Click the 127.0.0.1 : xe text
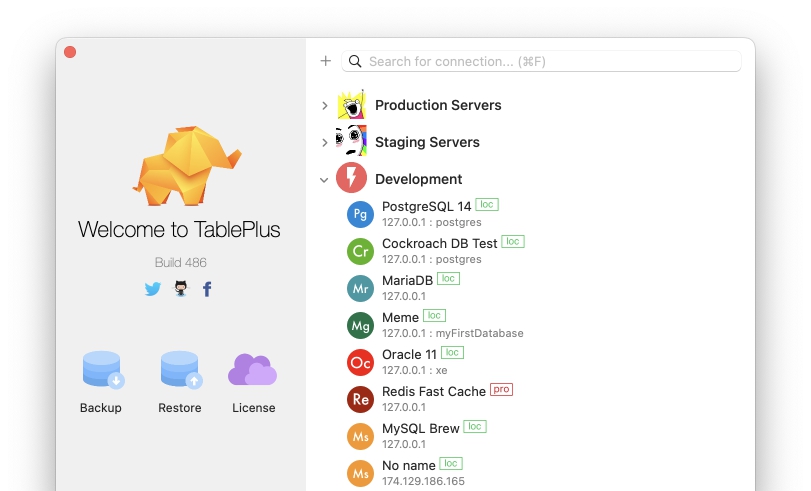 414,370
